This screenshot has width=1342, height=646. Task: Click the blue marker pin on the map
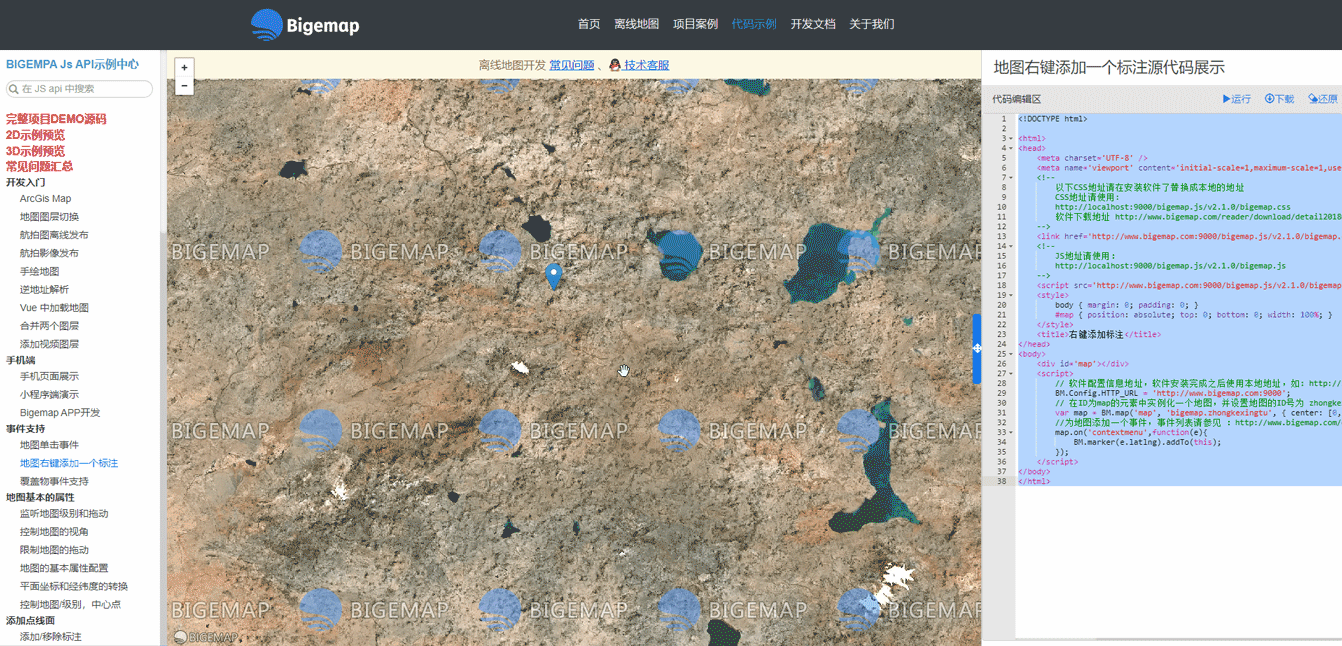click(553, 277)
